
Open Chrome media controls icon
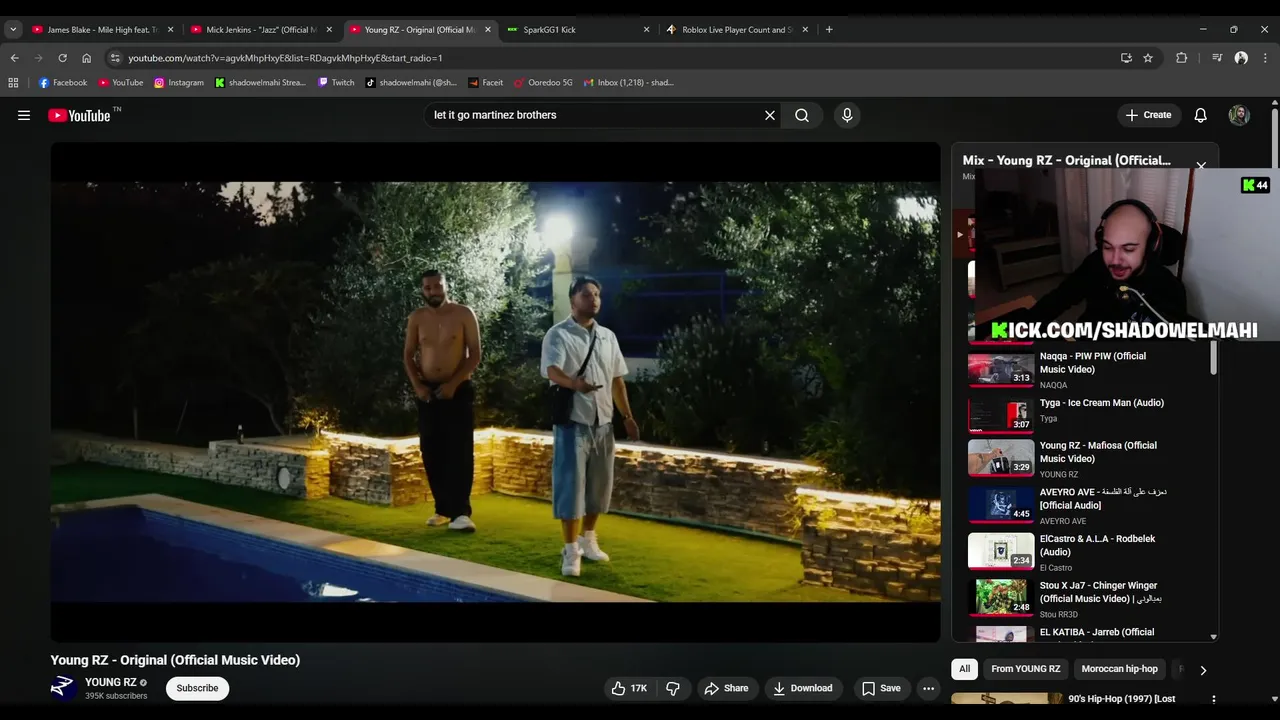pos(1217,58)
